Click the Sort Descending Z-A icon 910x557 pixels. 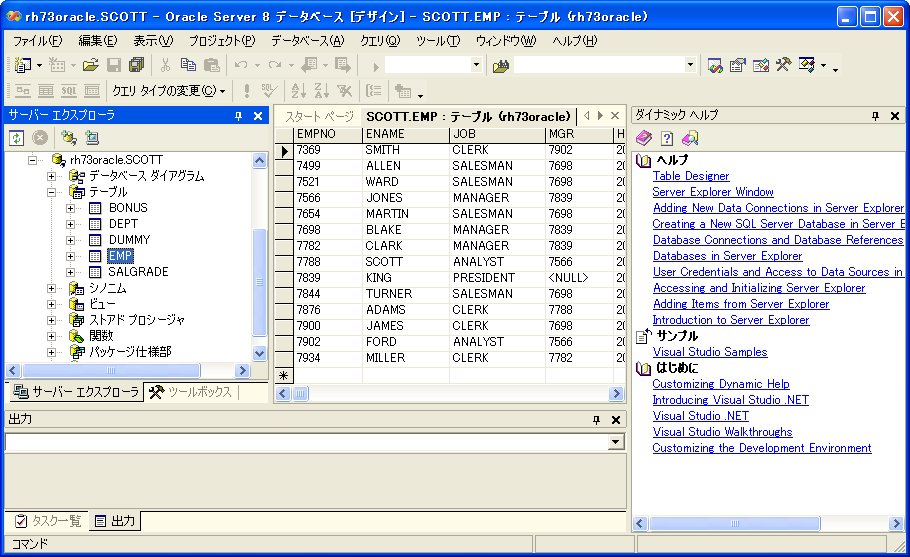[321, 91]
